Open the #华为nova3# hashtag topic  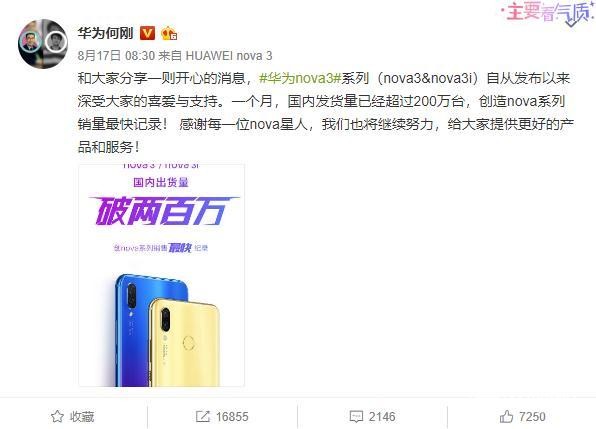pos(300,78)
